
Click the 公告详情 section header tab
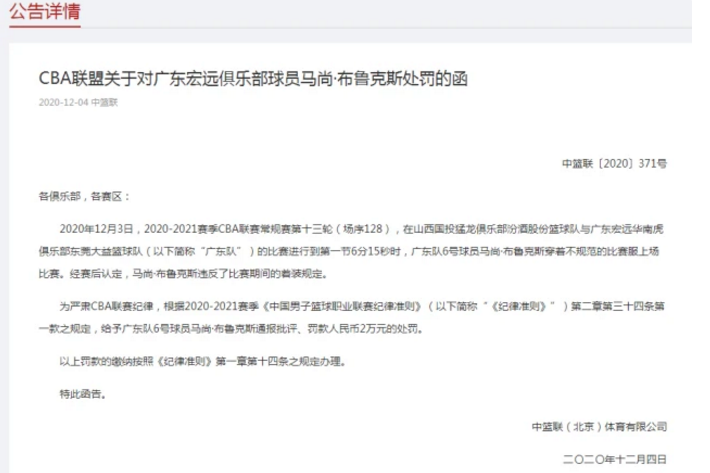tap(41, 16)
